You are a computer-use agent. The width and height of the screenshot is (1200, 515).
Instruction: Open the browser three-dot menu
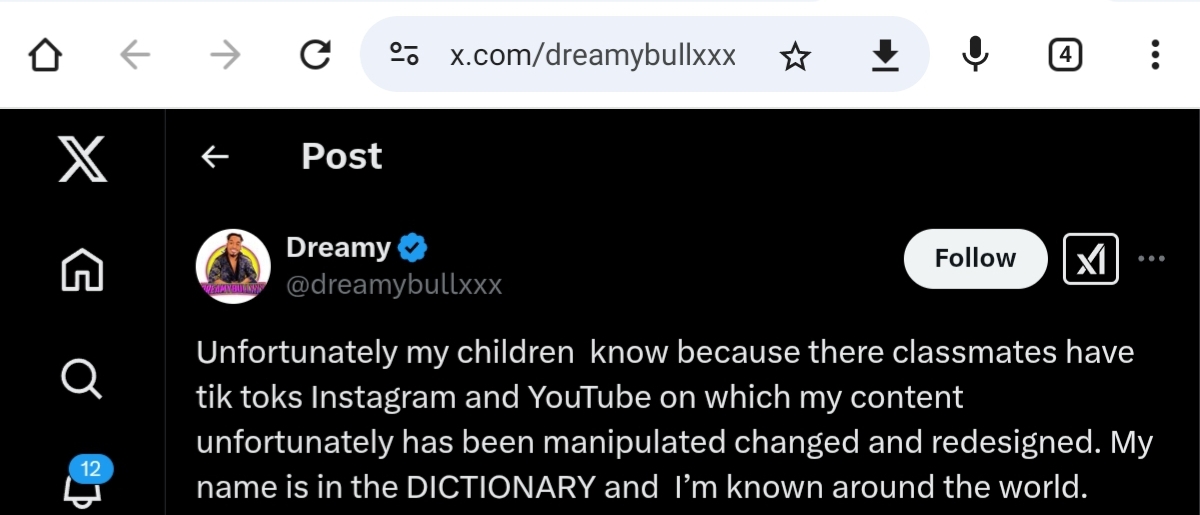click(x=1155, y=55)
